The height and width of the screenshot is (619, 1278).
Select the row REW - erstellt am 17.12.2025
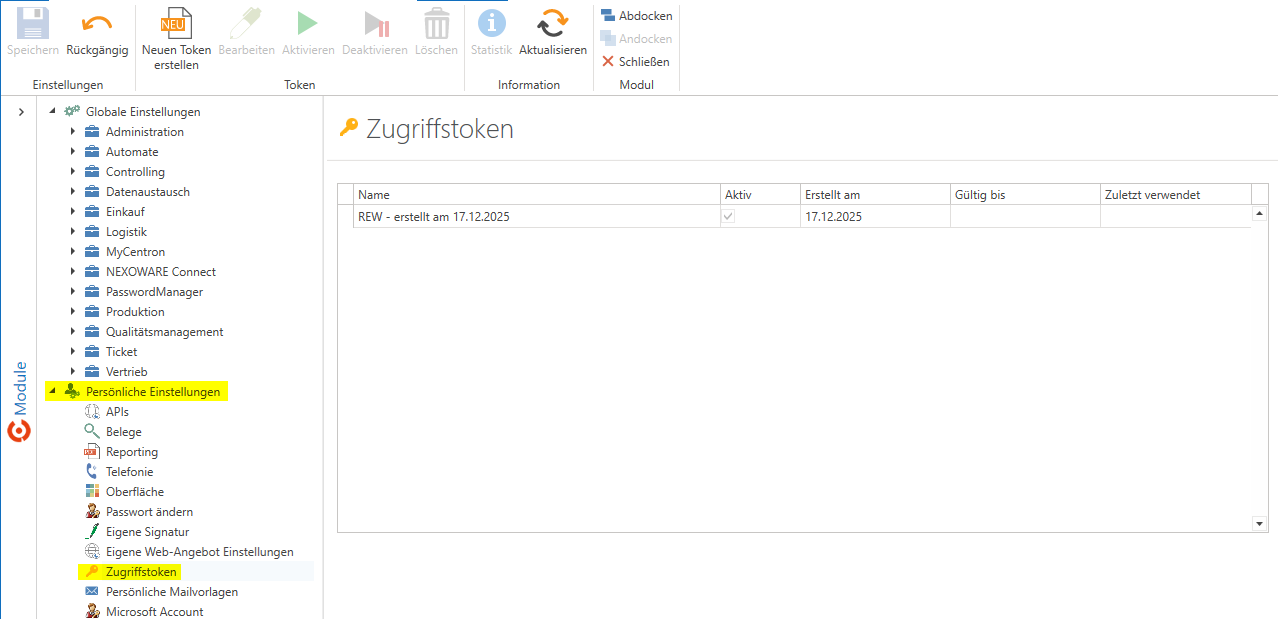click(x=795, y=216)
